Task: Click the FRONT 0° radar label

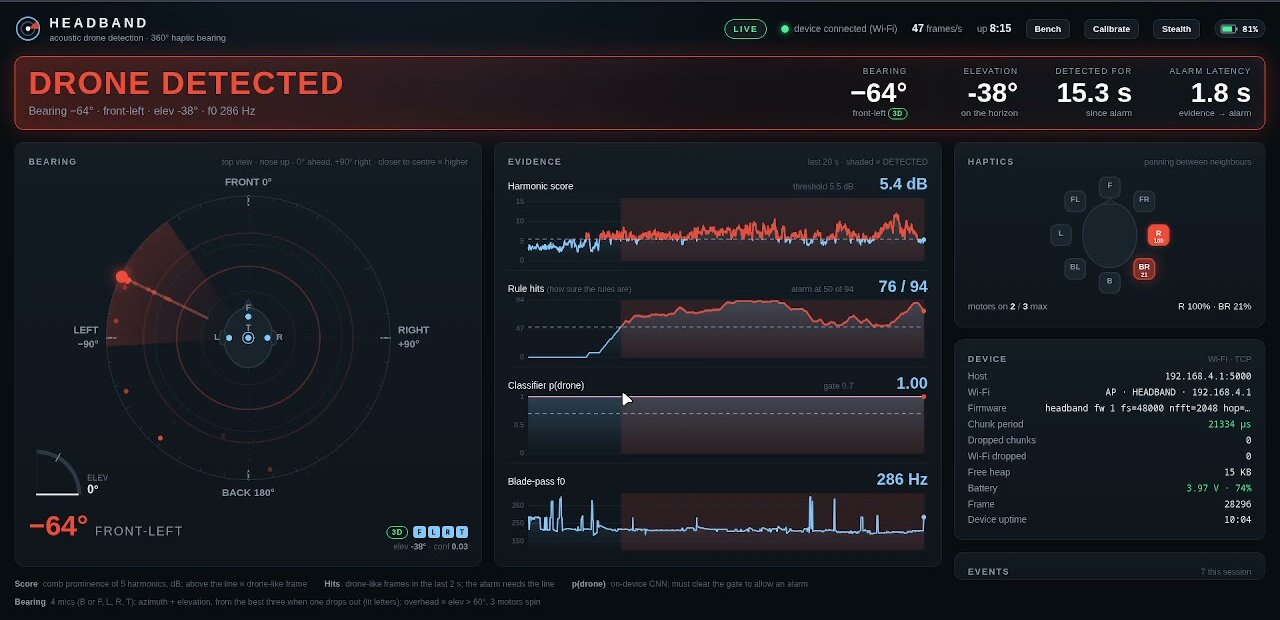Action: coord(248,182)
